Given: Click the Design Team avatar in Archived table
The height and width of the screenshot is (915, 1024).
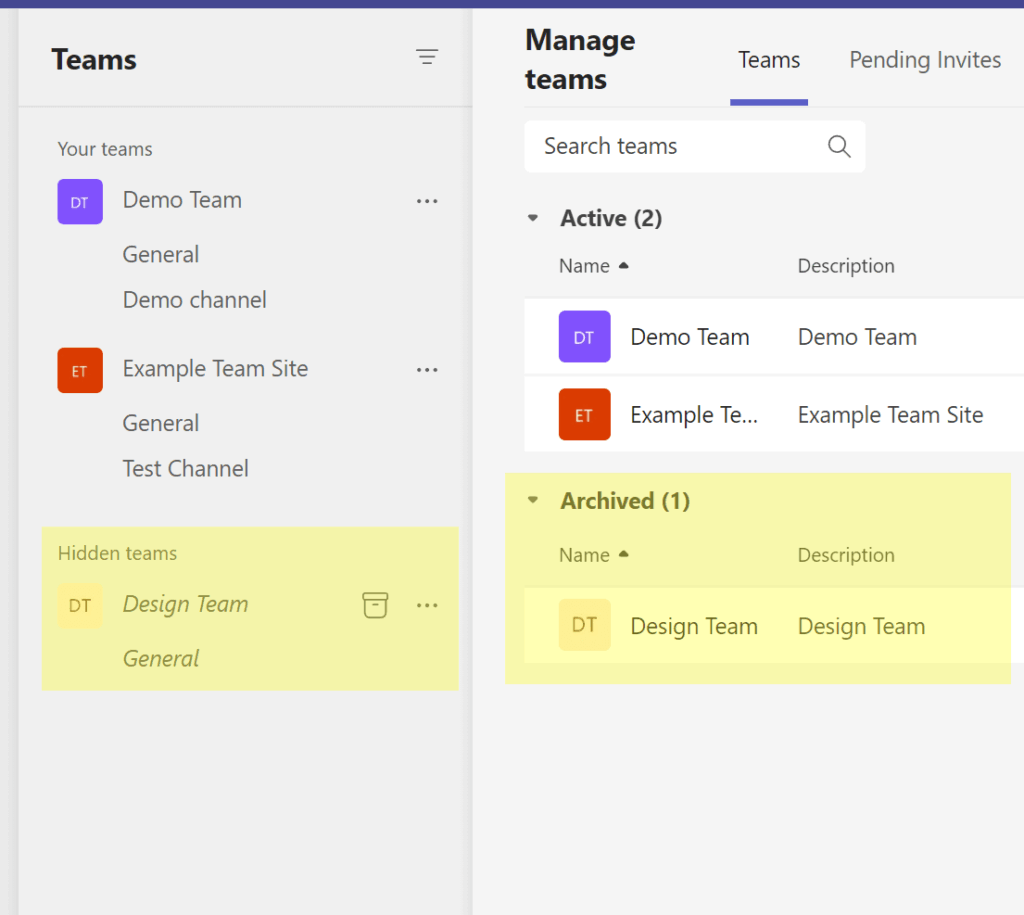Looking at the screenshot, I should [x=584, y=625].
